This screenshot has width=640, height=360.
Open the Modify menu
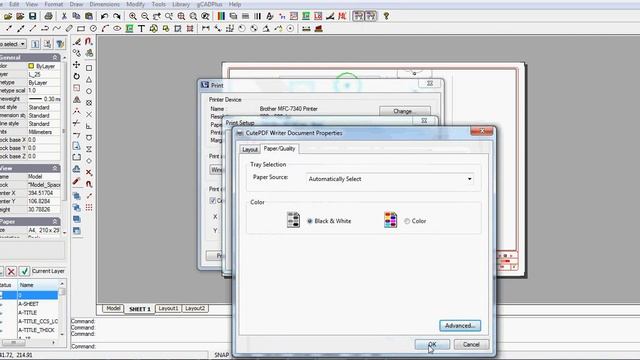[136, 4]
